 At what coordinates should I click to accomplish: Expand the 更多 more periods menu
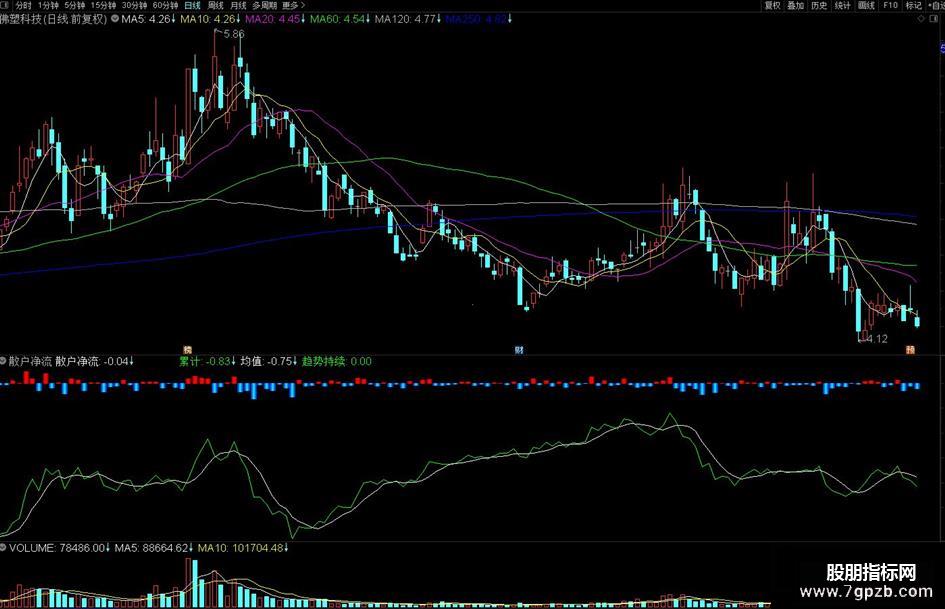tap(294, 5)
